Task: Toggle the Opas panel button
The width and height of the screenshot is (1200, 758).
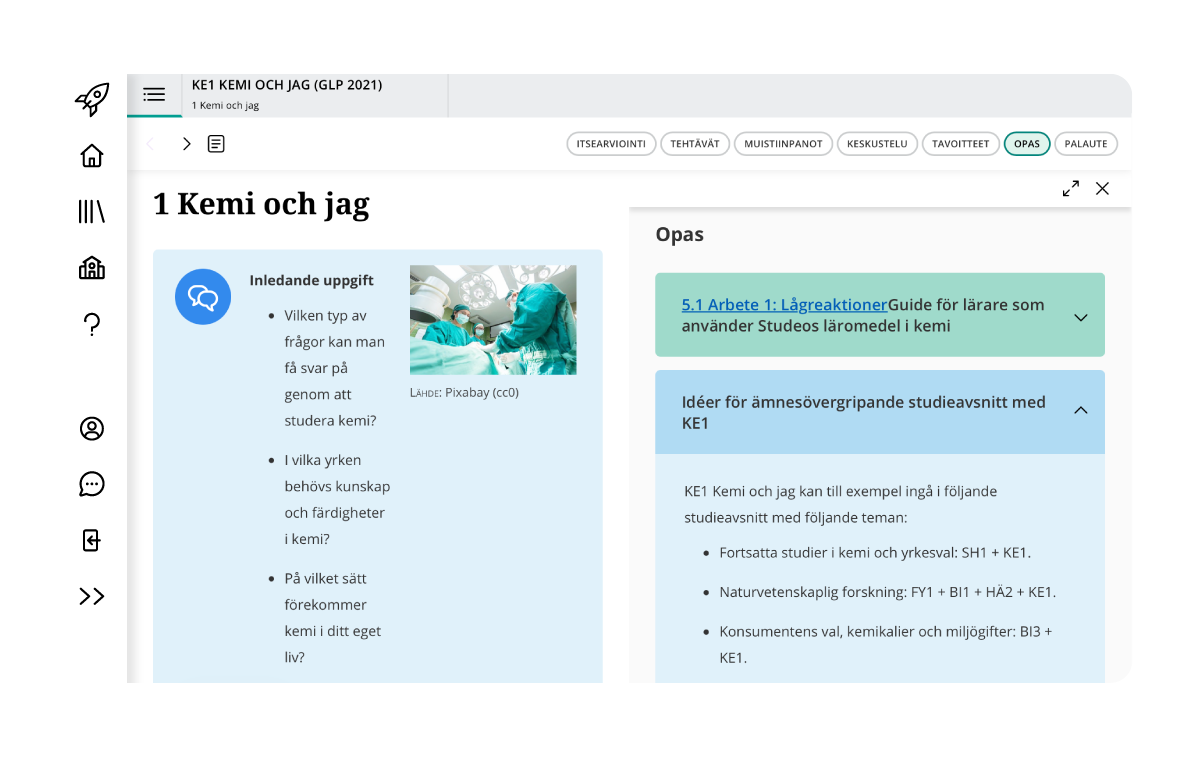Action: click(x=1027, y=144)
